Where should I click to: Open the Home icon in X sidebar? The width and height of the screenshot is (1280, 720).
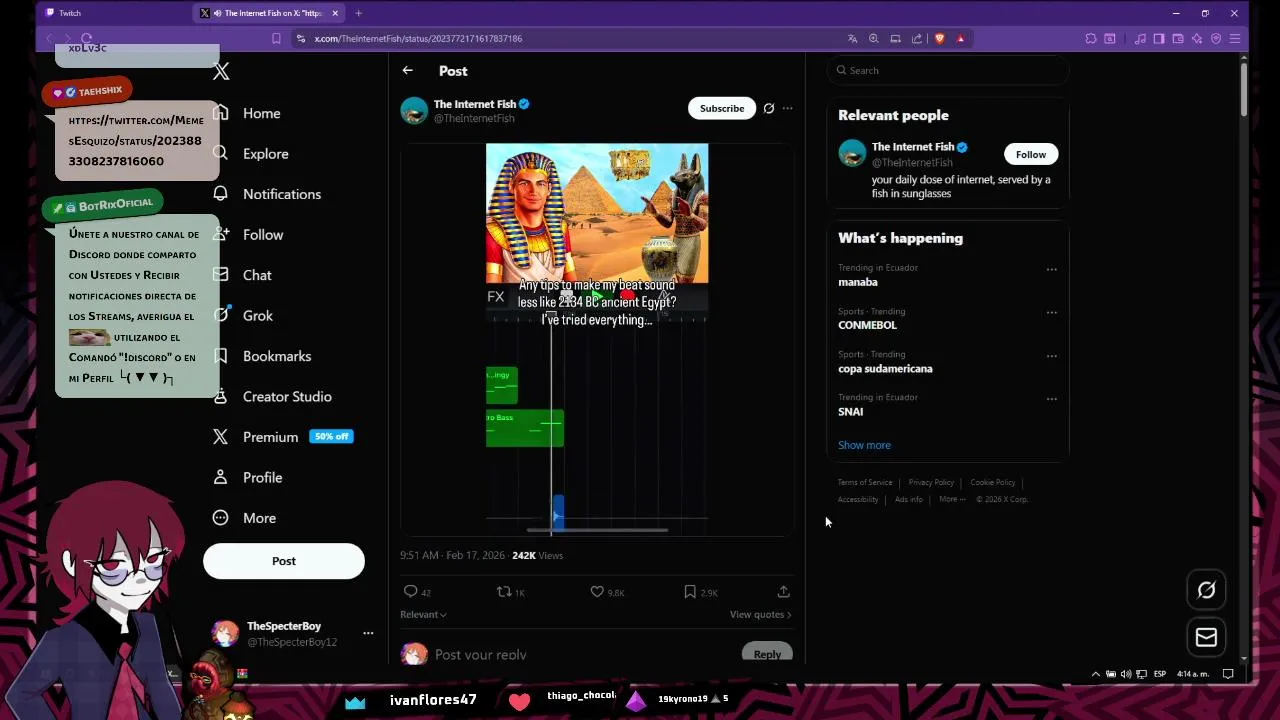tap(221, 113)
